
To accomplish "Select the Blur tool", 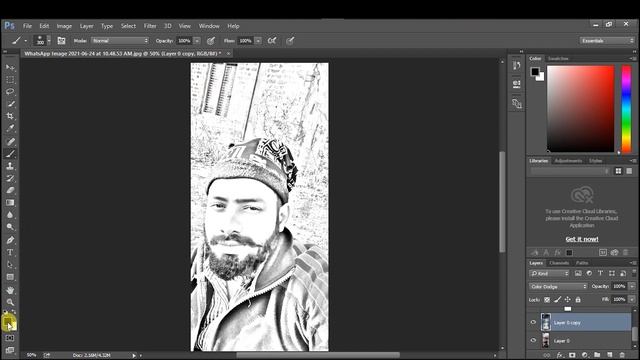I will (10, 215).
